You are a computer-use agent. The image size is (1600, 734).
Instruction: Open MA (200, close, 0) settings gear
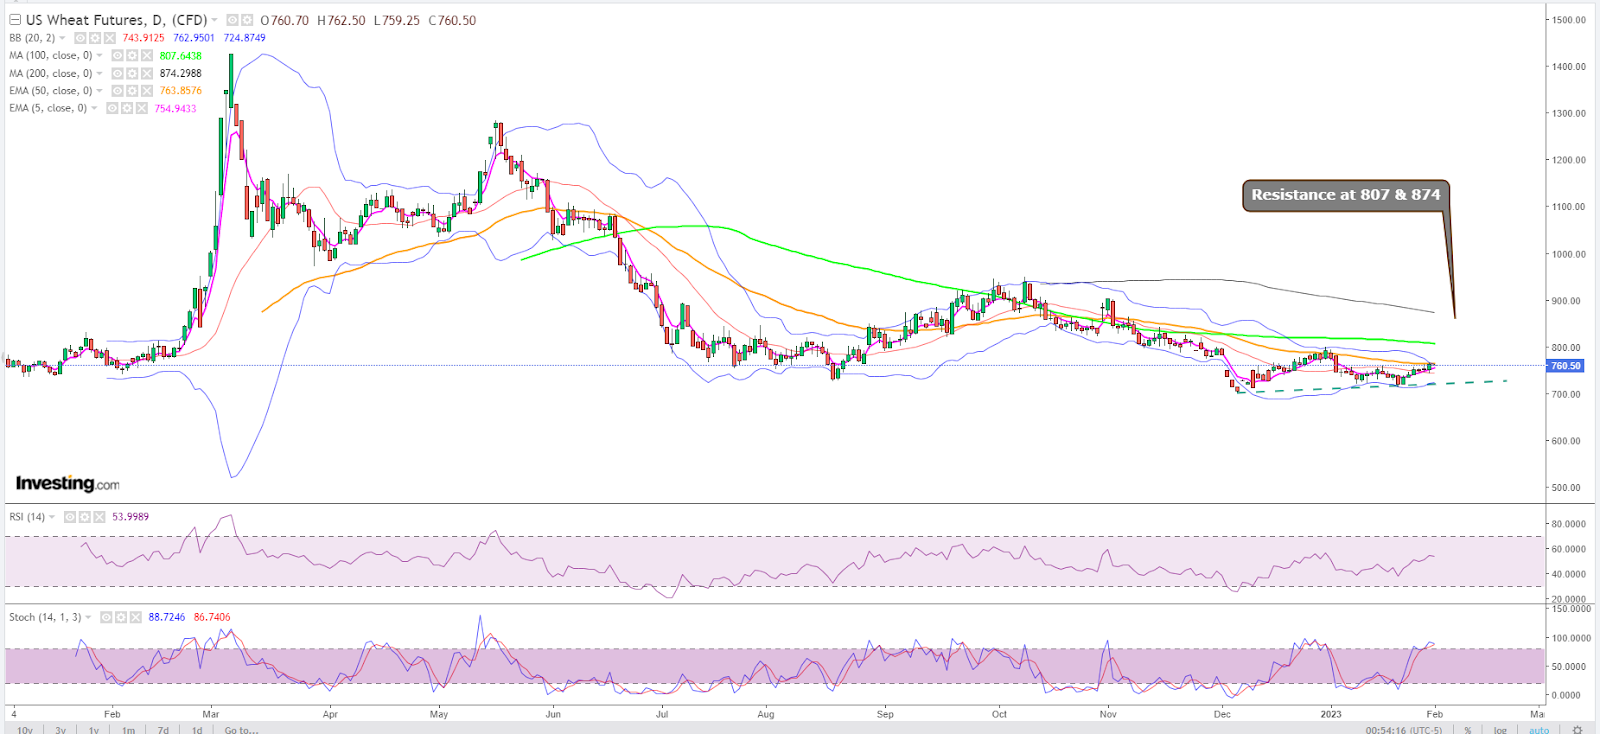tap(132, 74)
